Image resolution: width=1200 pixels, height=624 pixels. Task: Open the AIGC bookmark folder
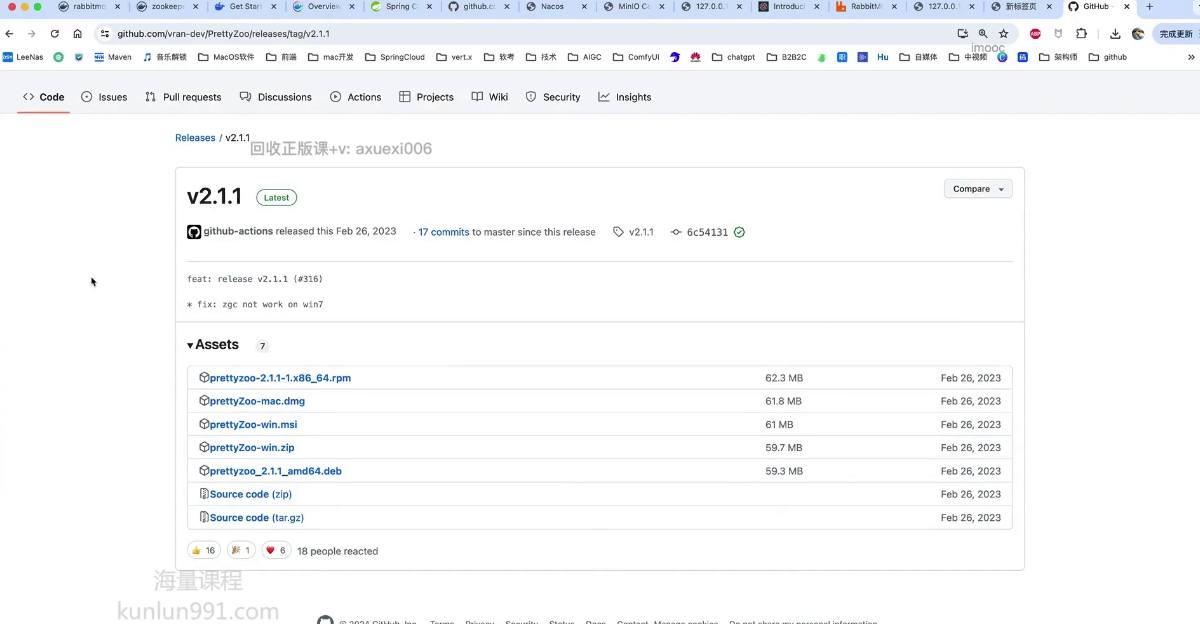click(x=584, y=57)
